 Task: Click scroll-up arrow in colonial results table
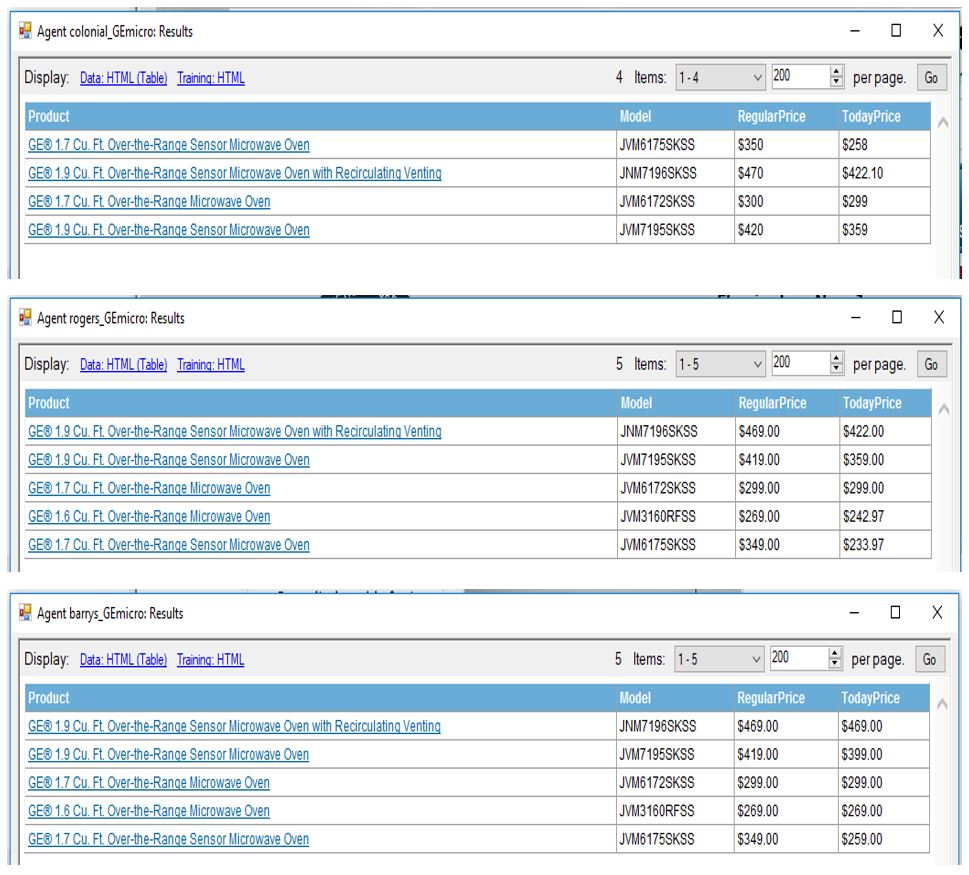[943, 123]
